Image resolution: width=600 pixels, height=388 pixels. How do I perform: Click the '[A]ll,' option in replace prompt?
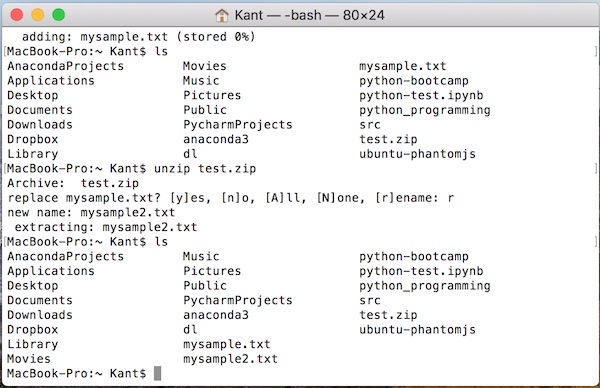[x=286, y=198]
